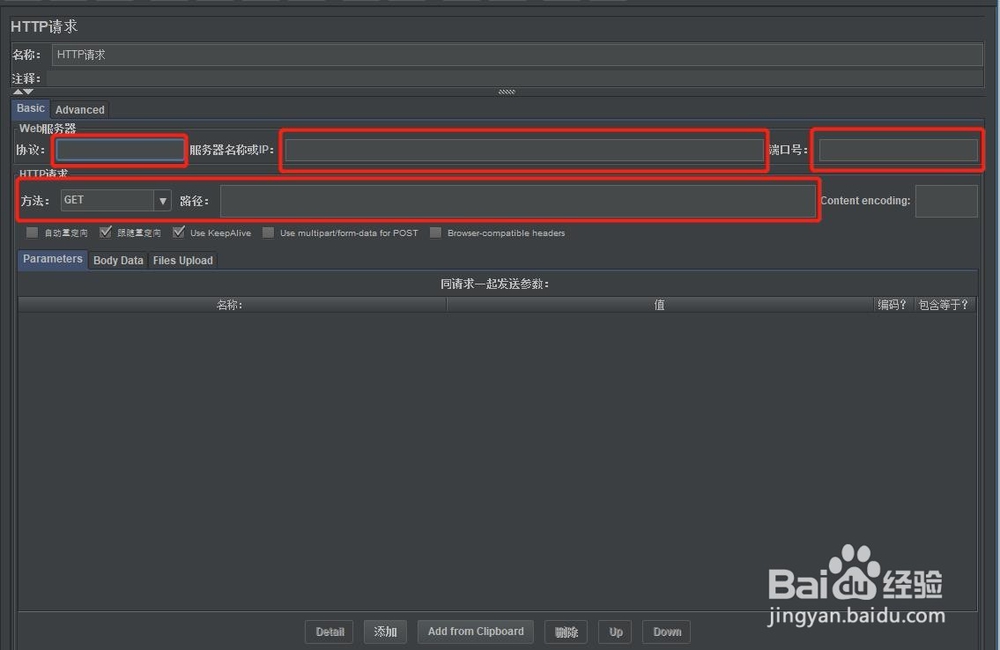The image size is (1000, 650).
Task: Enable Use multipart/form-data for POST
Action: (x=268, y=233)
